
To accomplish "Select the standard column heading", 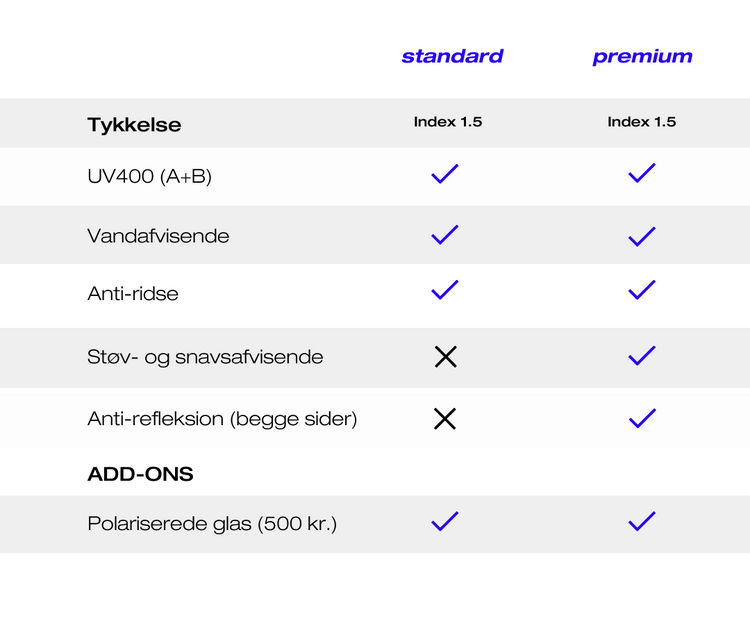I will (452, 56).
